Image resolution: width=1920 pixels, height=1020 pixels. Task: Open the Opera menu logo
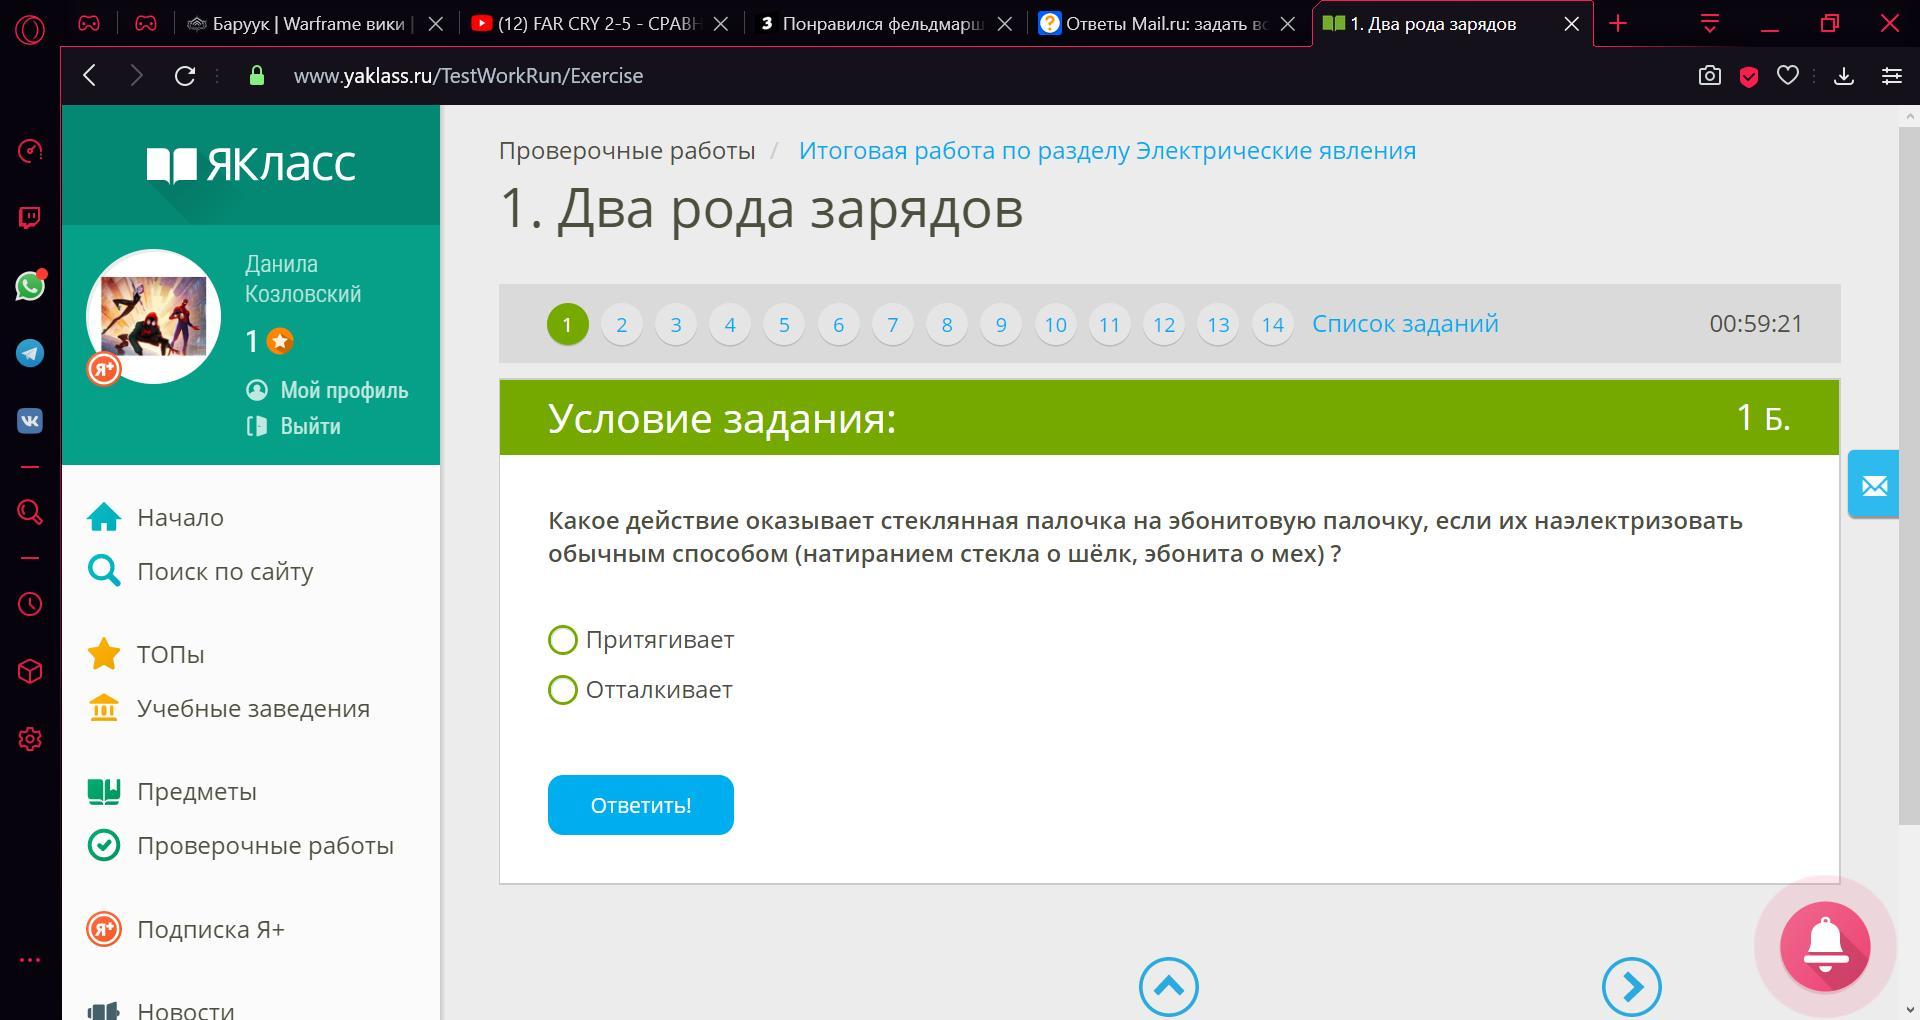[30, 30]
